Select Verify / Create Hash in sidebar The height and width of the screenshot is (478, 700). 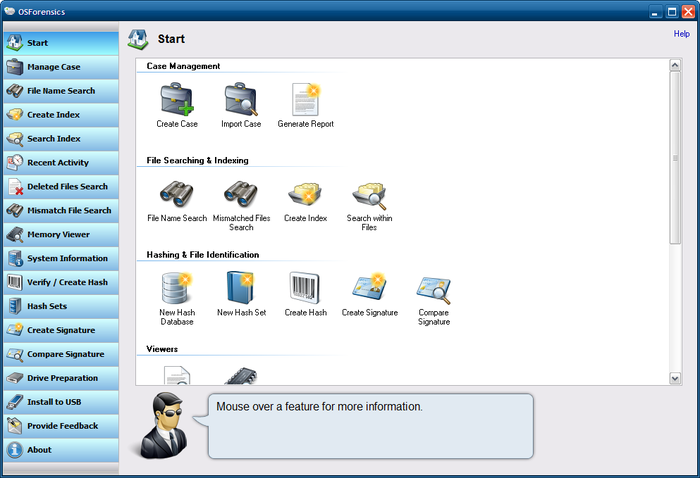(61, 283)
